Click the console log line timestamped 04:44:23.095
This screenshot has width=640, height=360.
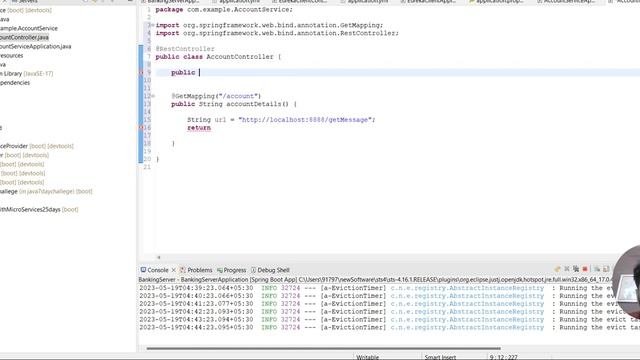click(x=389, y=327)
